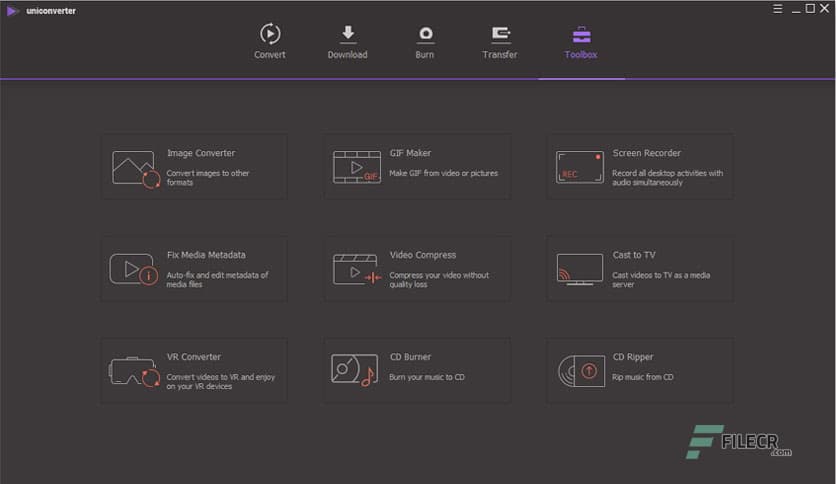Viewport: 836px width, 484px height.
Task: Switch to the Burn tab label
Action: (x=425, y=54)
